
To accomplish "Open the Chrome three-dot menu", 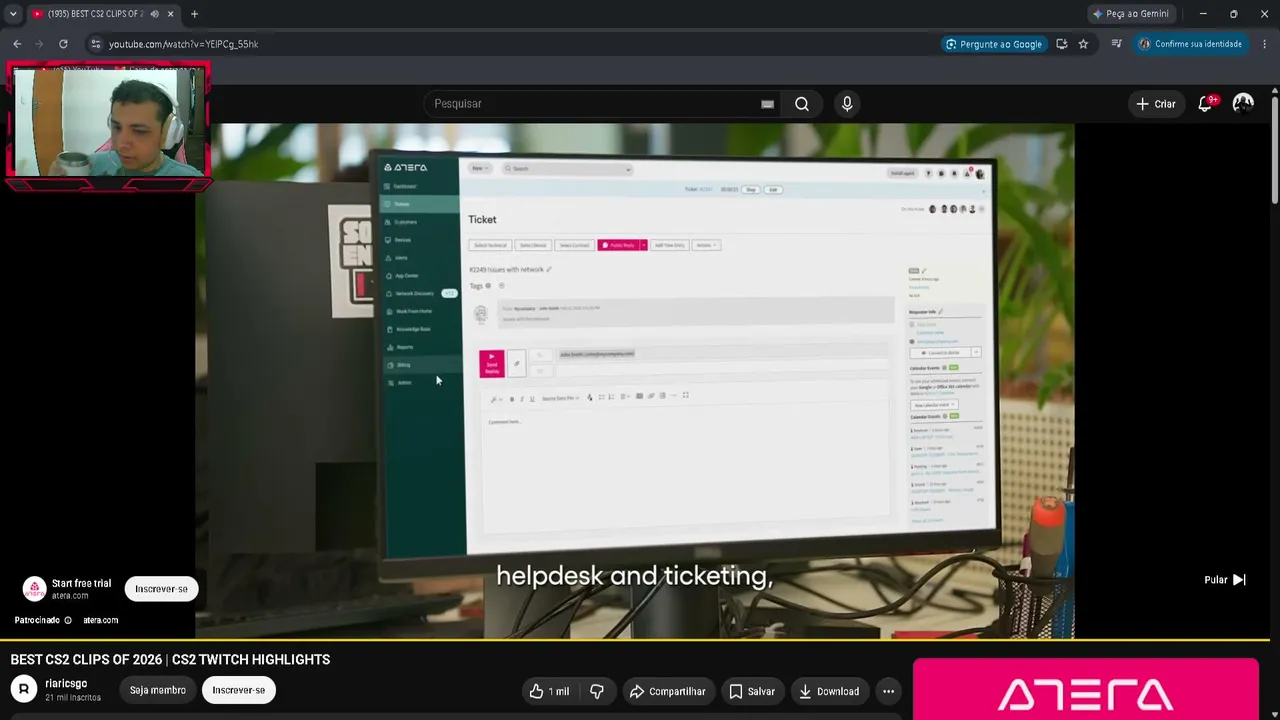I will pyautogui.click(x=1265, y=44).
